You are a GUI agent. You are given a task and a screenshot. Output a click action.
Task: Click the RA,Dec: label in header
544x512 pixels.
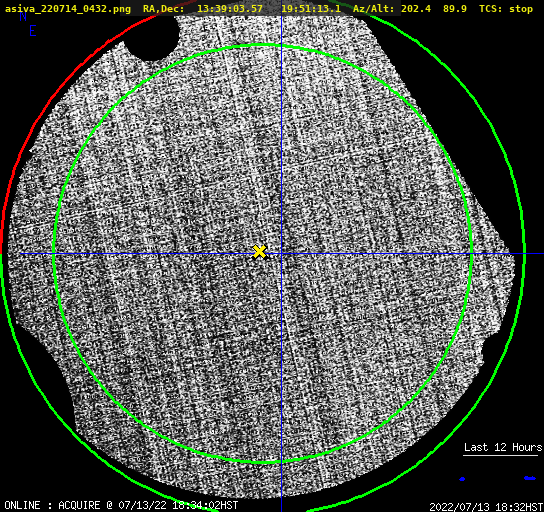163,9
